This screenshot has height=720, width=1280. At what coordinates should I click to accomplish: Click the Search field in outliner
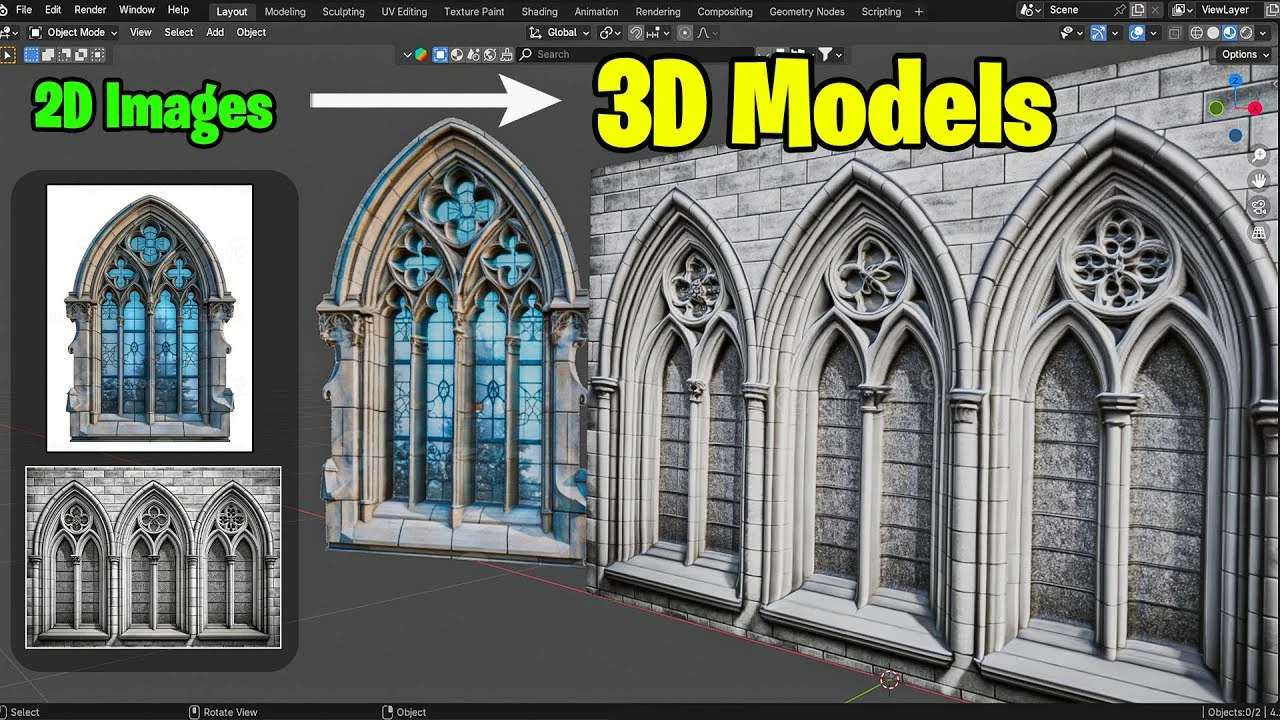635,54
